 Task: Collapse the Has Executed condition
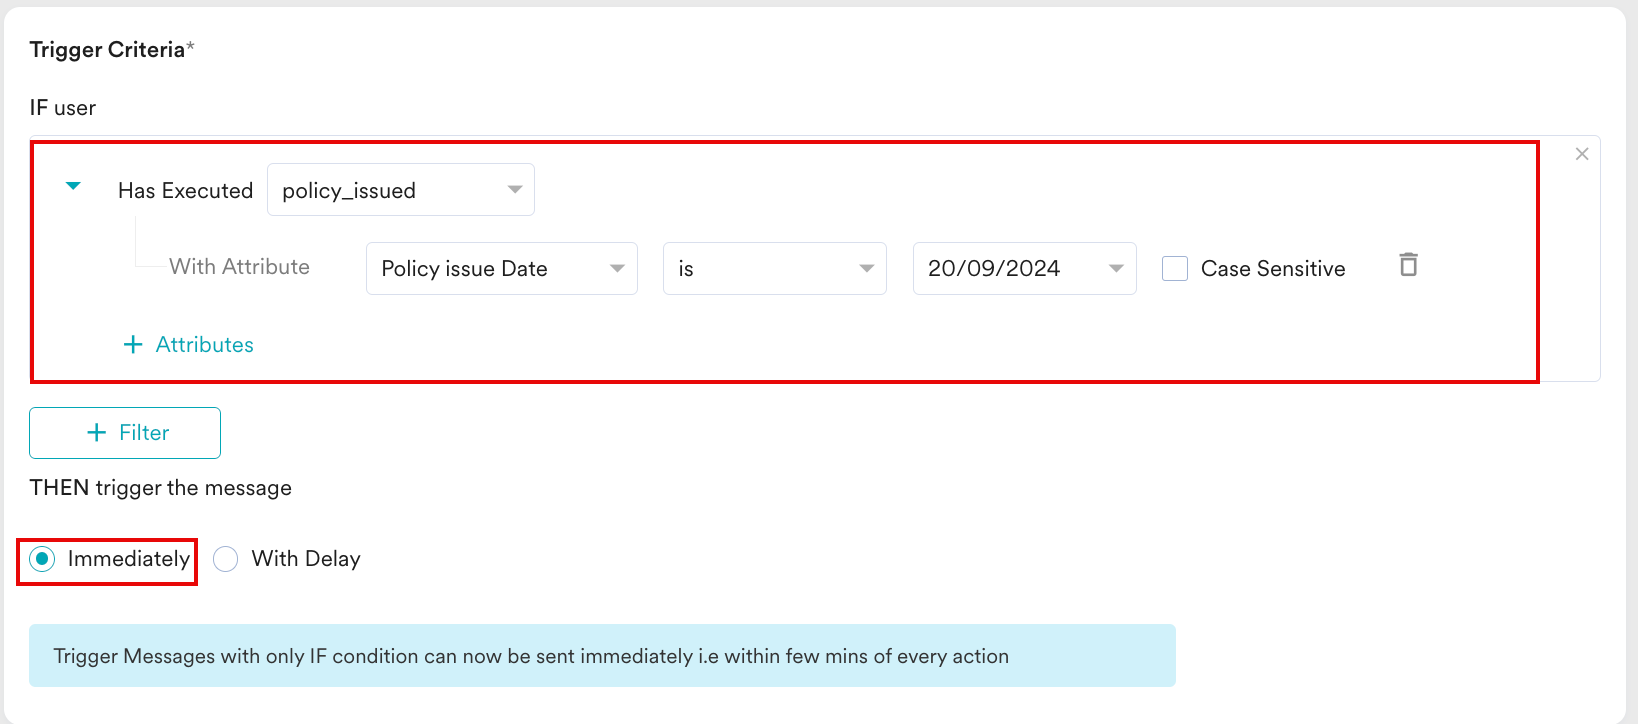73,186
